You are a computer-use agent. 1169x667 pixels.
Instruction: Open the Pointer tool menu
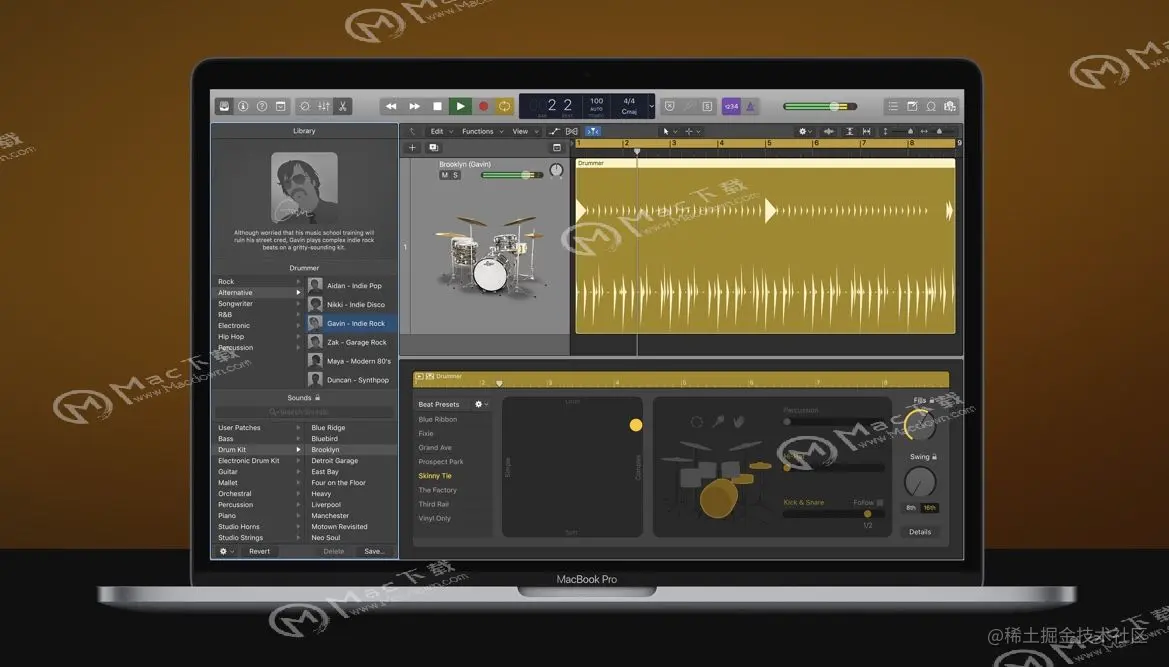pyautogui.click(x=669, y=131)
